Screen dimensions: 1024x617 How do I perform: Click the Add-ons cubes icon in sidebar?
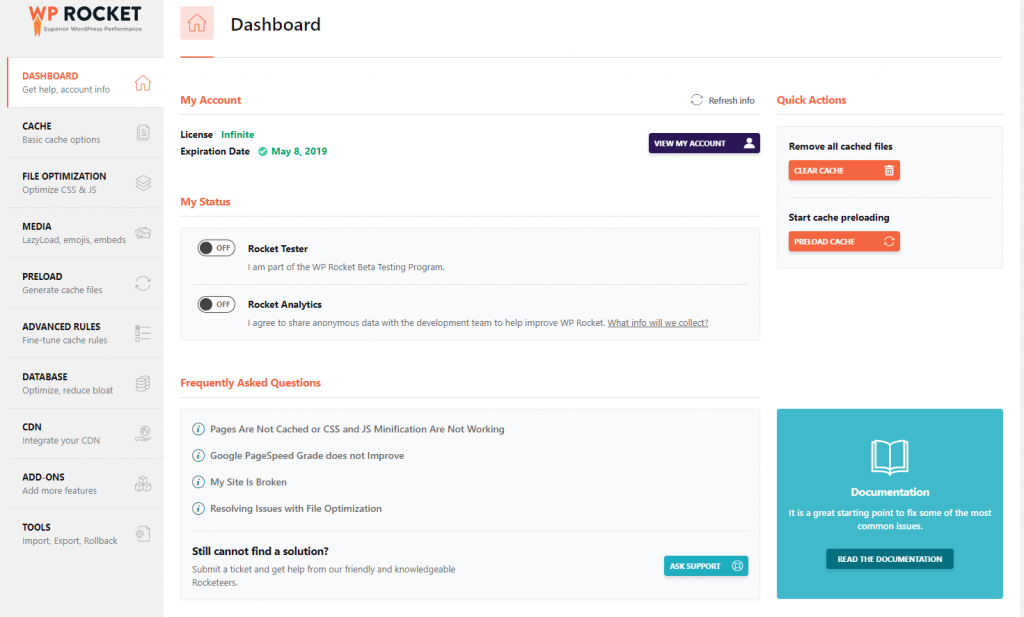(143, 484)
